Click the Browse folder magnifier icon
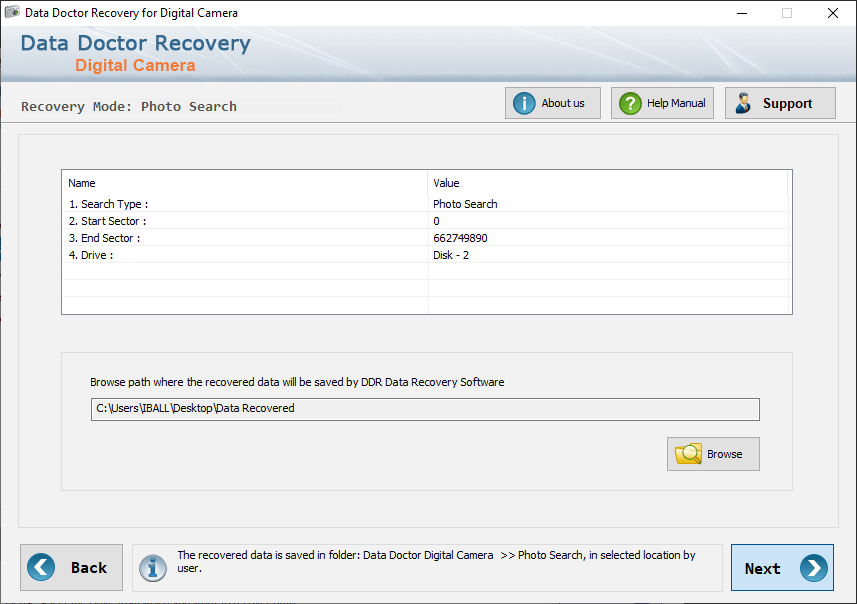Image resolution: width=857 pixels, height=604 pixels. tap(688, 454)
